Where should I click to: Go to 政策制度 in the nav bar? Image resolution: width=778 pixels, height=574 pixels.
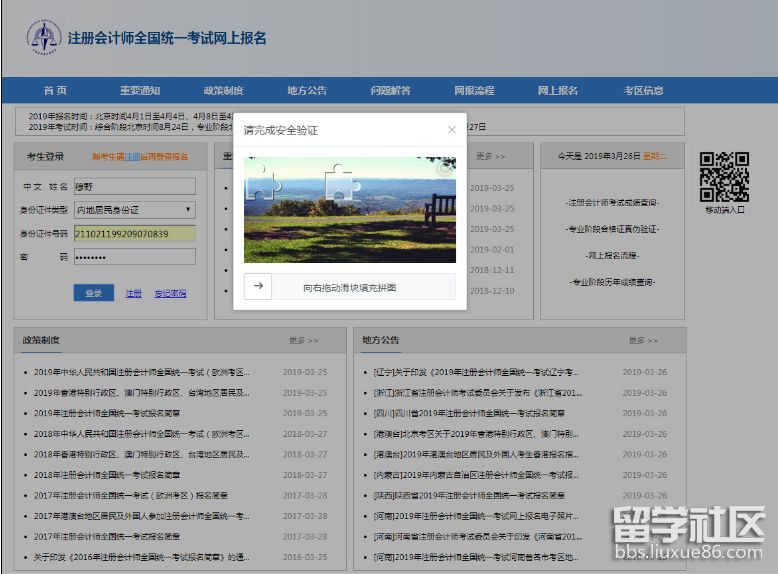pyautogui.click(x=223, y=91)
